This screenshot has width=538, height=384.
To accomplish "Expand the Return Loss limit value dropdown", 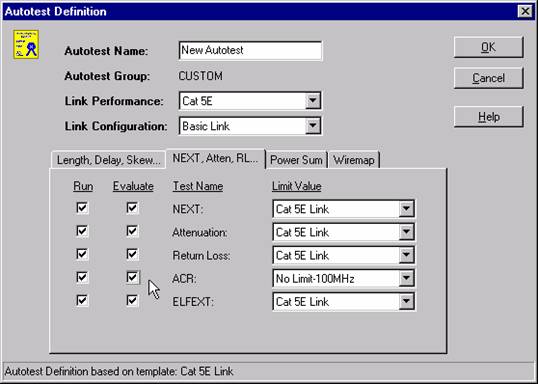I will pos(406,255).
